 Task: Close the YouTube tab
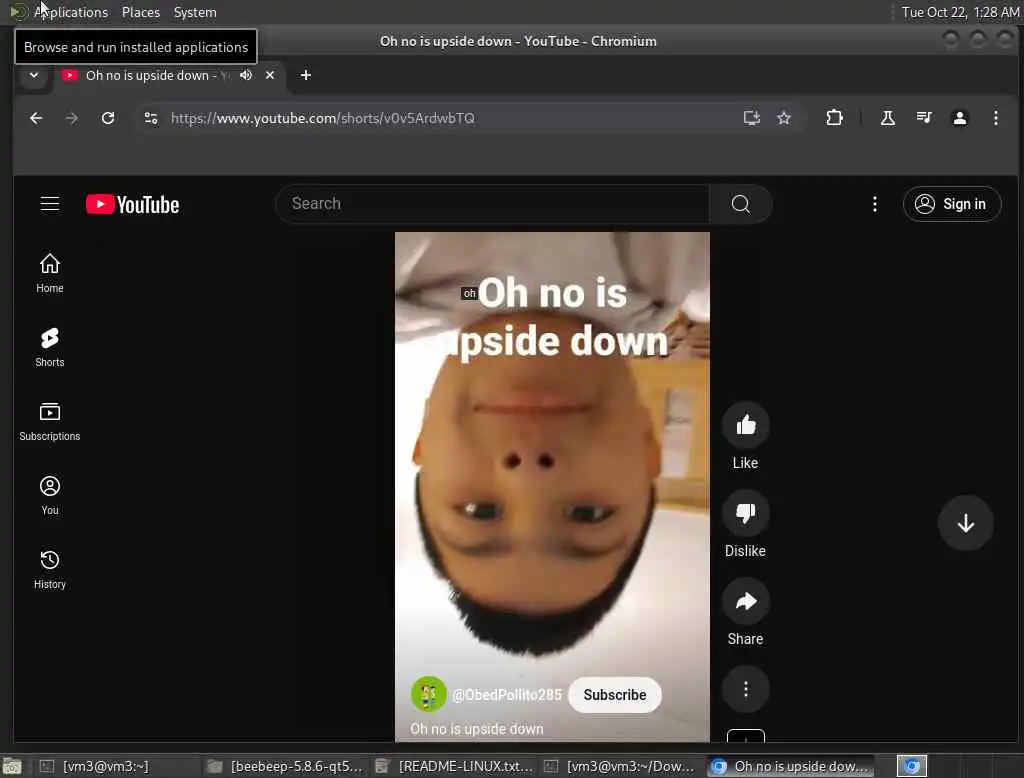(270, 75)
